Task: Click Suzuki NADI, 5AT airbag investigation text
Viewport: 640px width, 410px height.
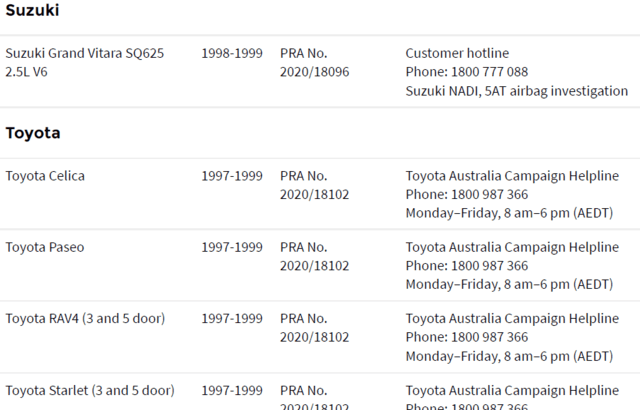Action: (516, 91)
